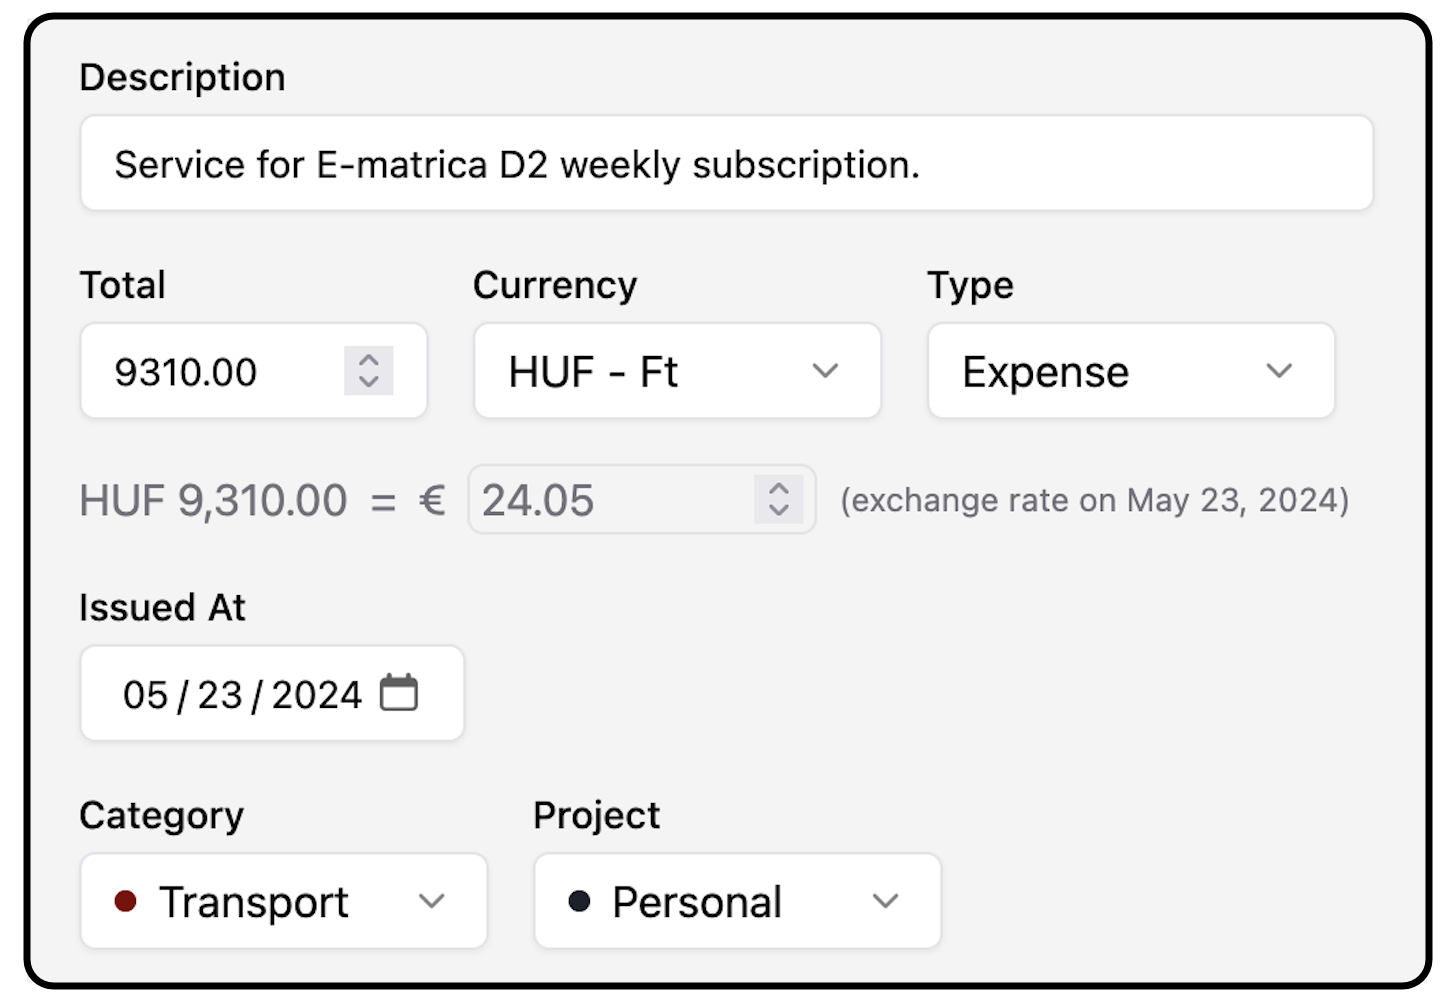The image size is (1455, 1002).
Task: Open the Personal project selector
Action: 720,901
